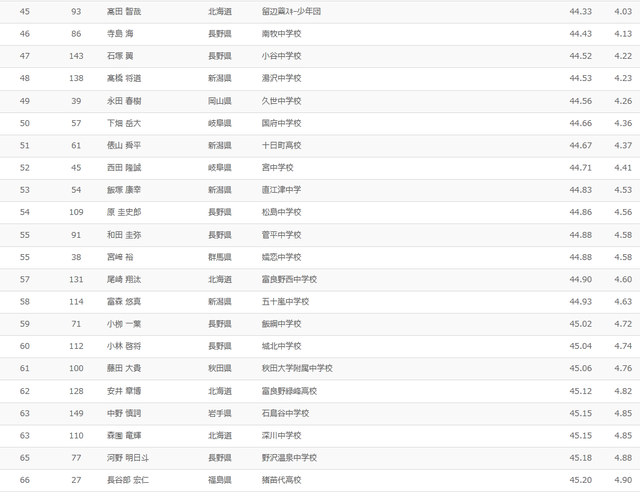Image resolution: width=640 pixels, height=492 pixels.
Task: Click the name 河野 明日斗
Action: (128, 458)
